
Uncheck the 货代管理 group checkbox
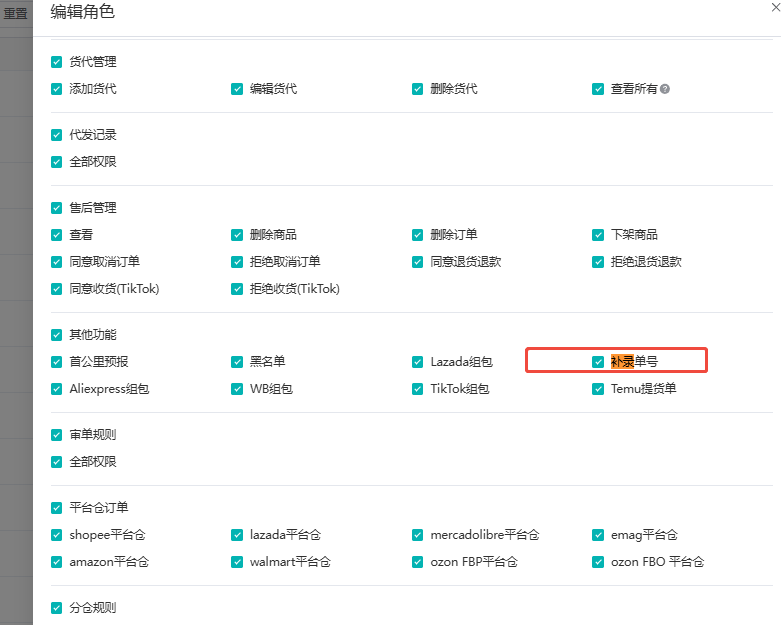[56, 62]
